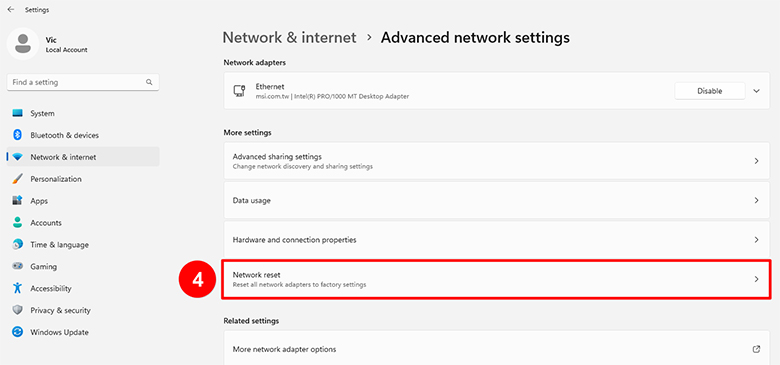This screenshot has height=365, width=780.
Task: Click the back arrow in Settings header
Action: 11,9
